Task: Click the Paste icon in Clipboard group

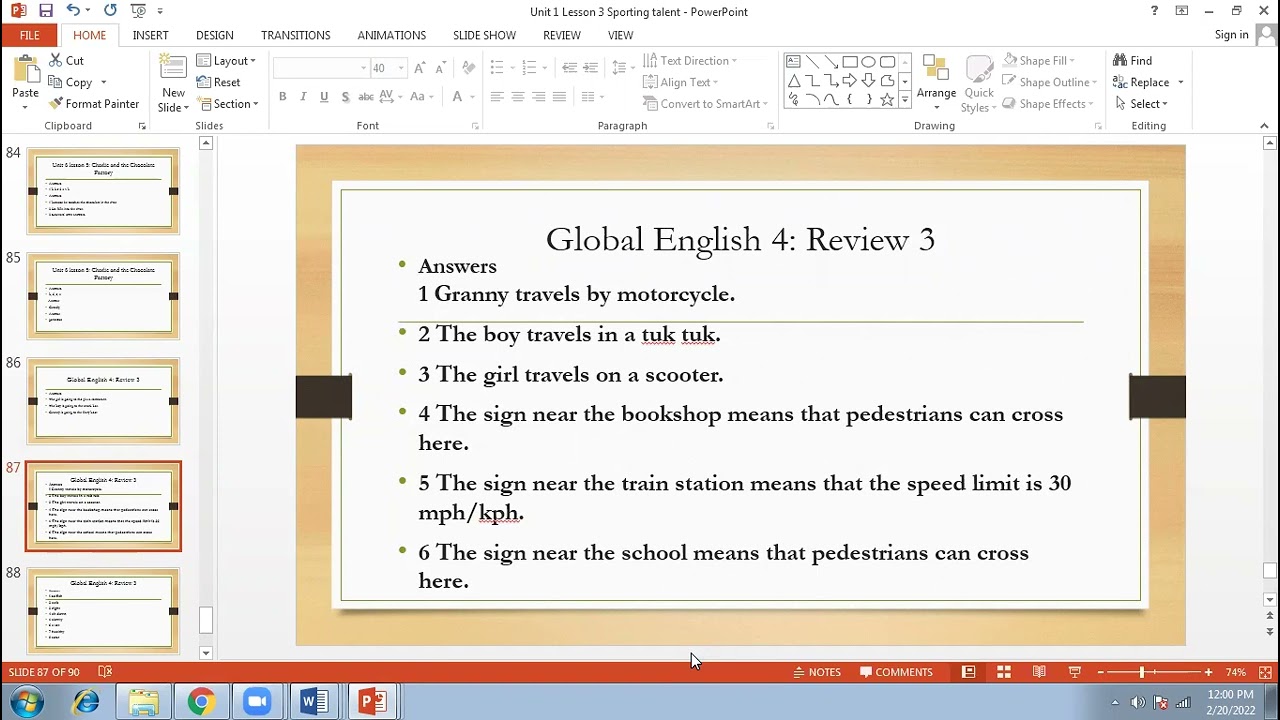Action: pos(25,68)
